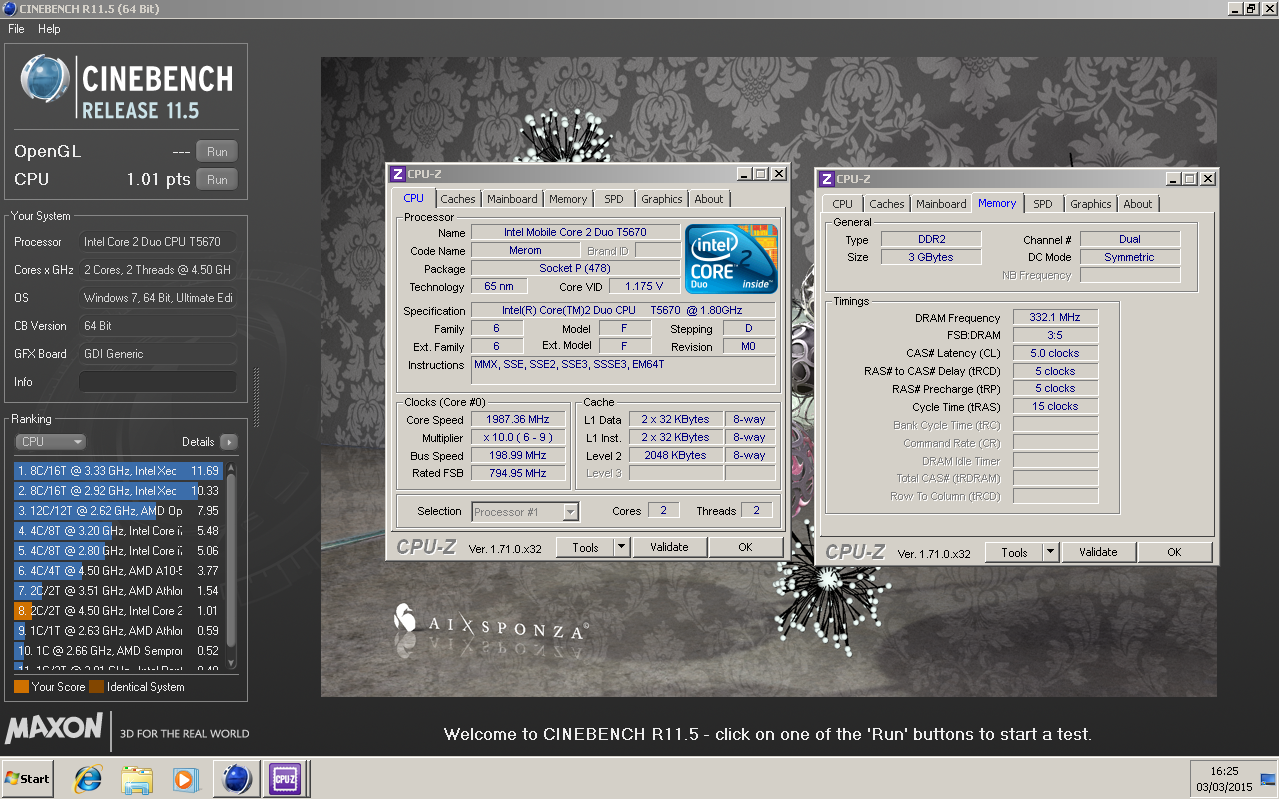
Task: Expand ranking Details arrow
Action: point(229,442)
